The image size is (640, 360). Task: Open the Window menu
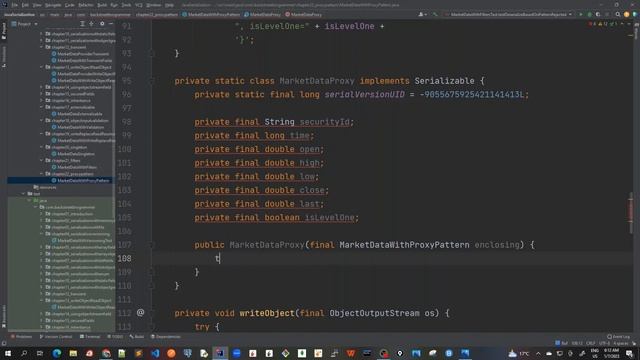(154, 5)
